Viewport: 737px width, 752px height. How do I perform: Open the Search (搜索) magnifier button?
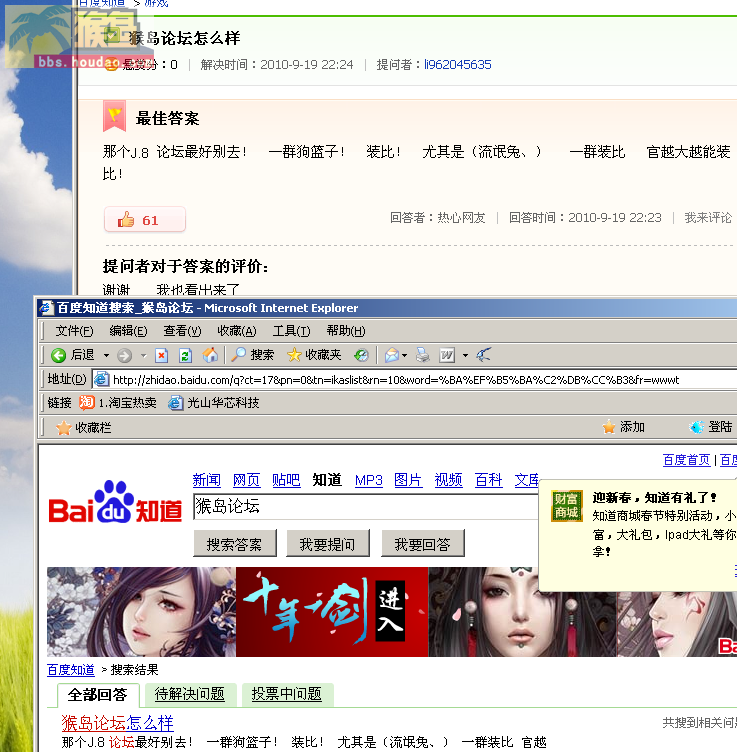[x=253, y=355]
